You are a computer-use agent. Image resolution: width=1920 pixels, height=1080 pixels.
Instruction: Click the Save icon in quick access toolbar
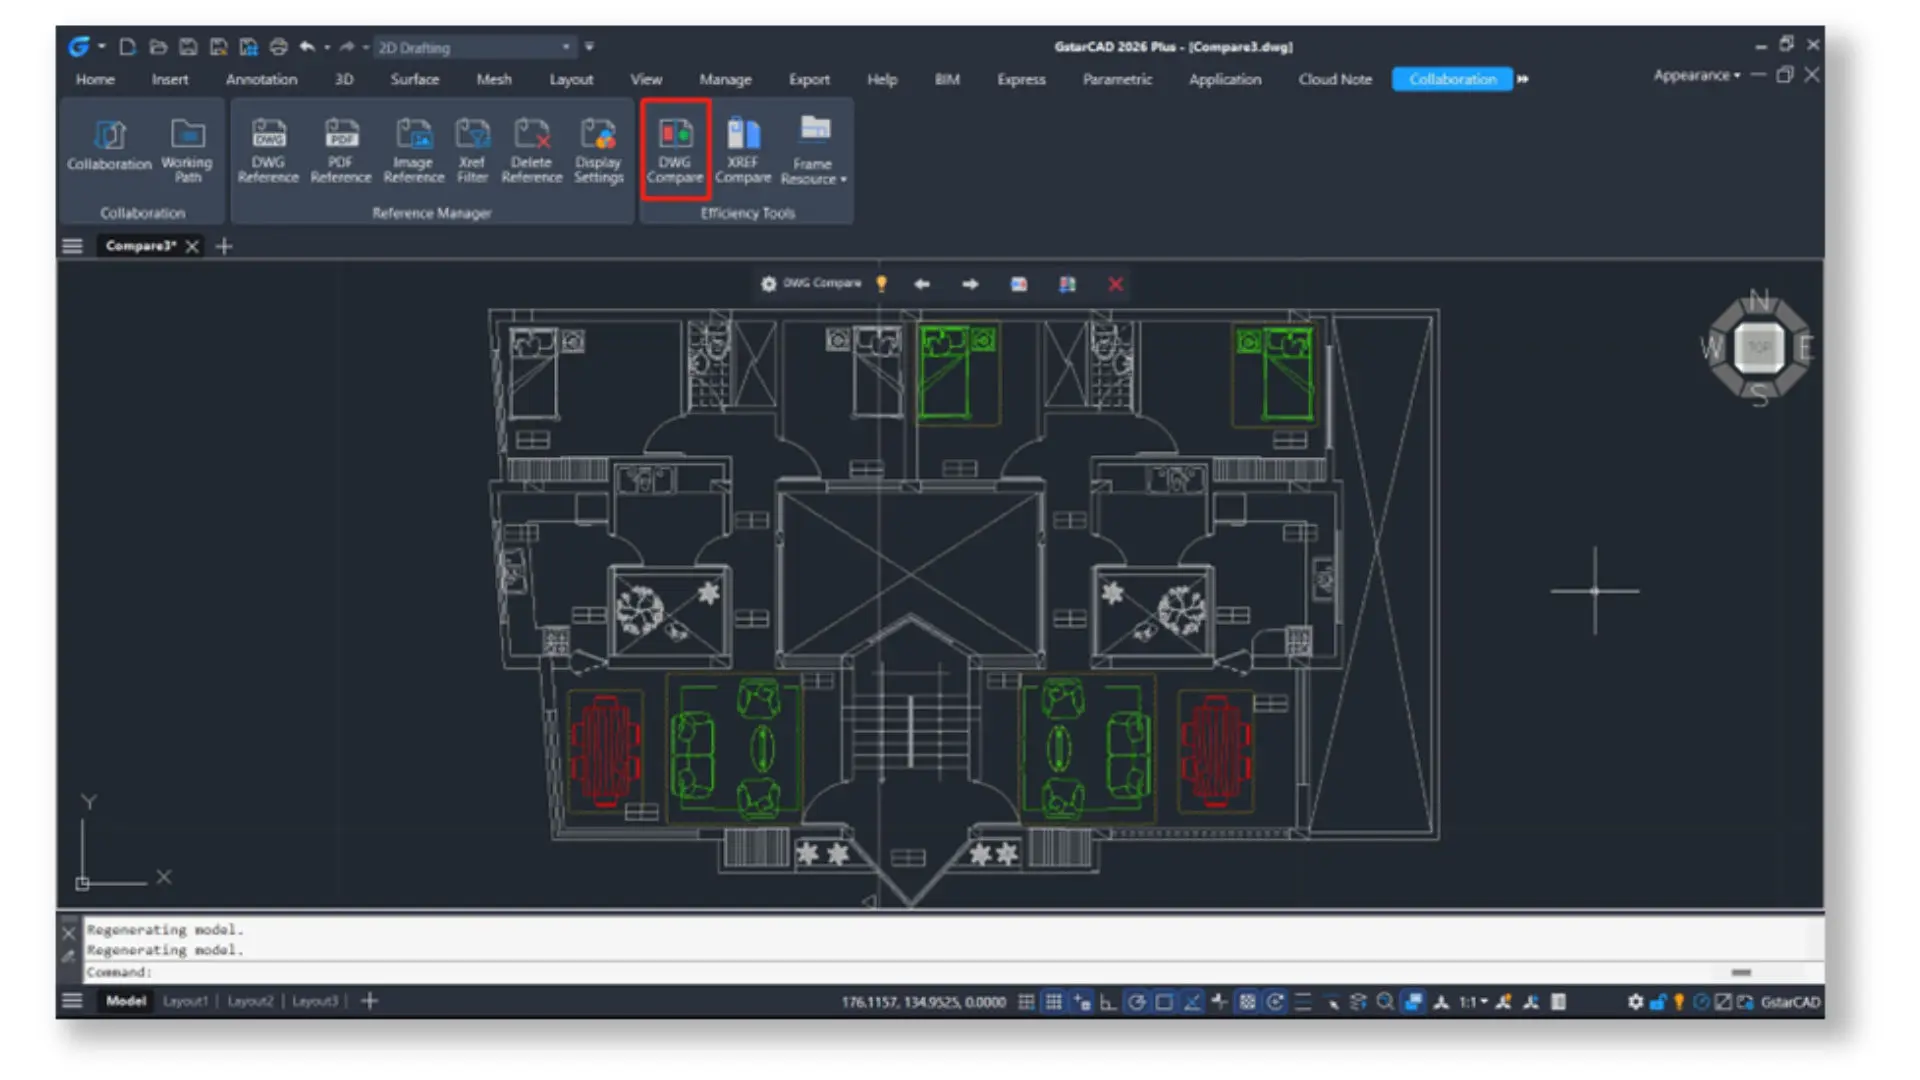(x=188, y=47)
